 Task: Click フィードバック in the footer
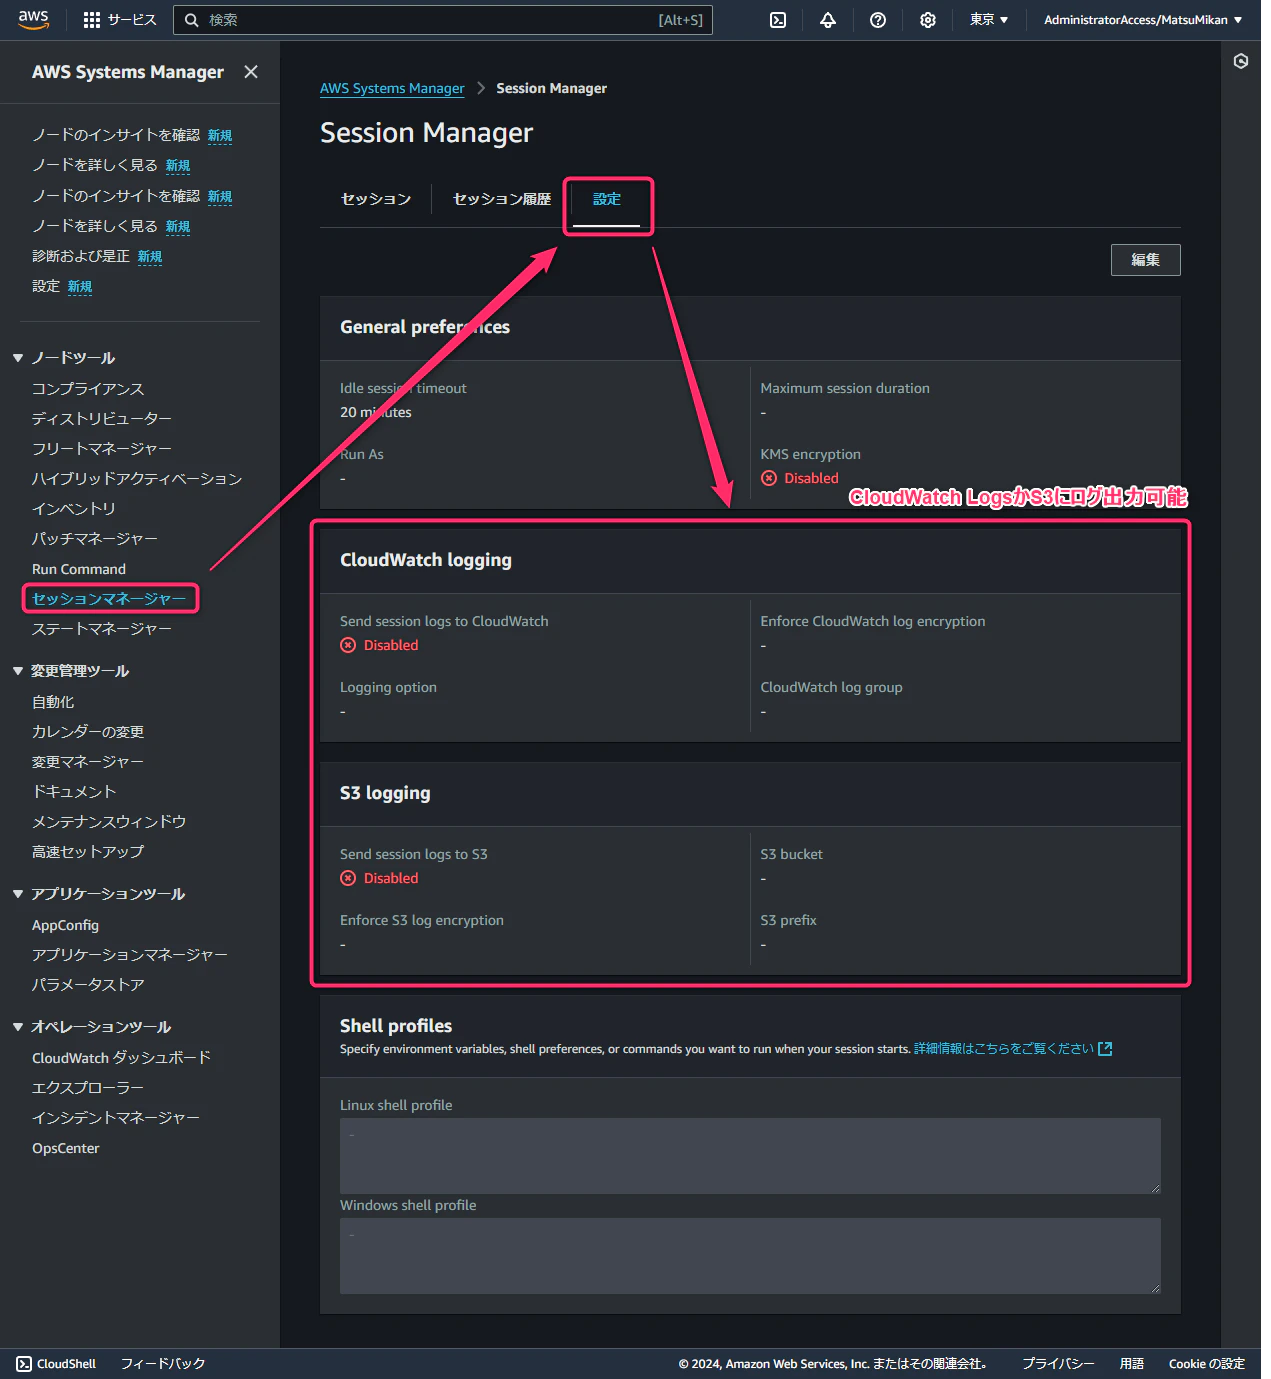pyautogui.click(x=163, y=1364)
